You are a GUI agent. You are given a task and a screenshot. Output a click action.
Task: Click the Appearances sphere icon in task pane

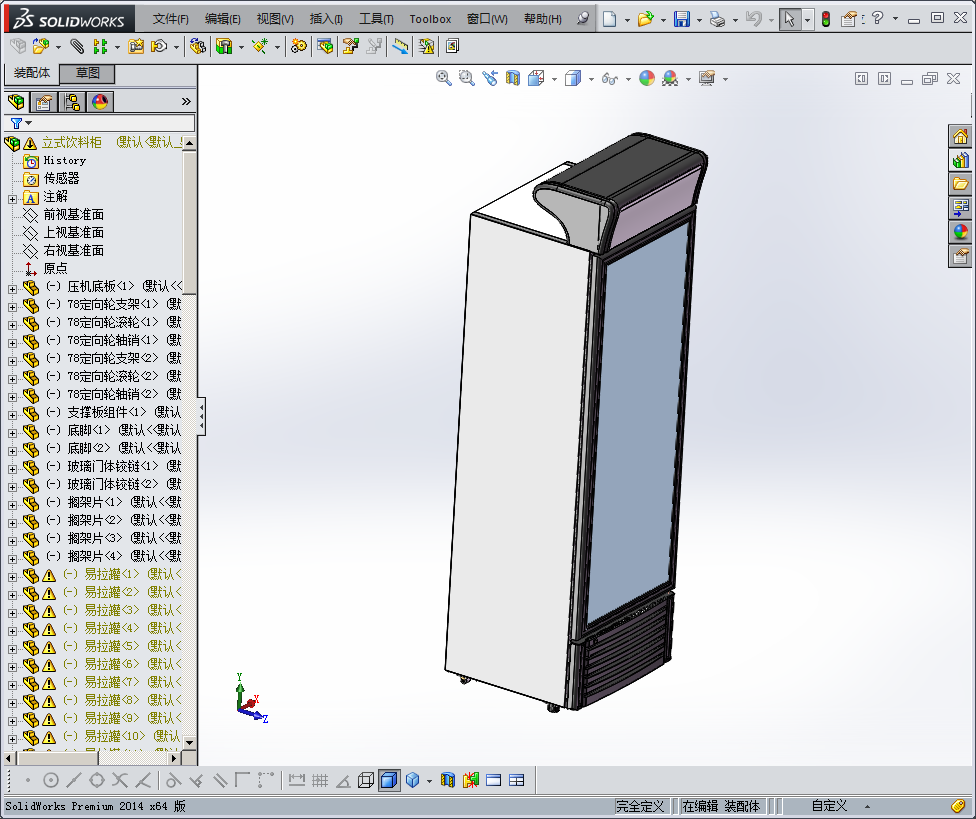pyautogui.click(x=960, y=232)
